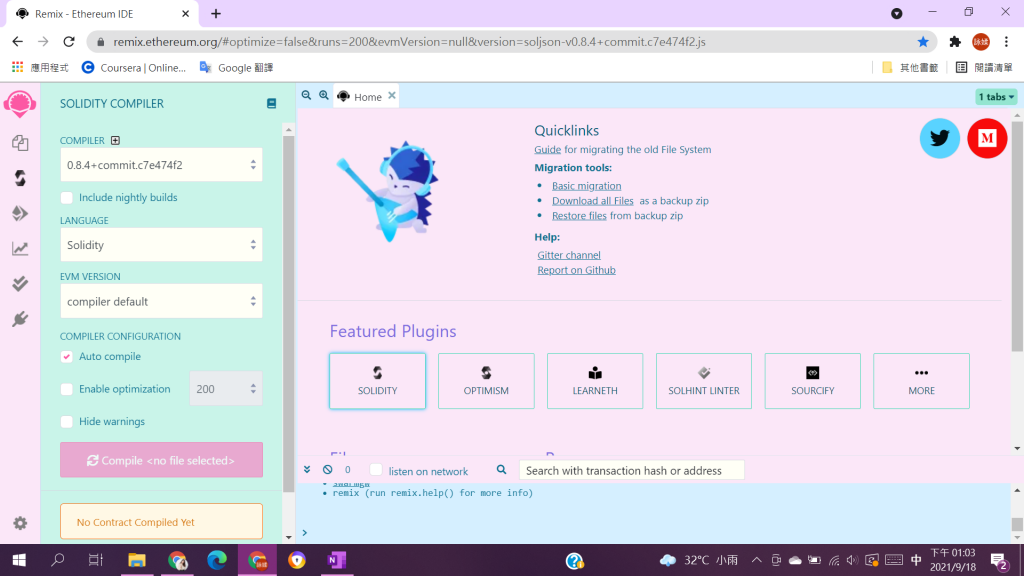
Task: Open File Explorer from the taskbar
Action: [136, 560]
